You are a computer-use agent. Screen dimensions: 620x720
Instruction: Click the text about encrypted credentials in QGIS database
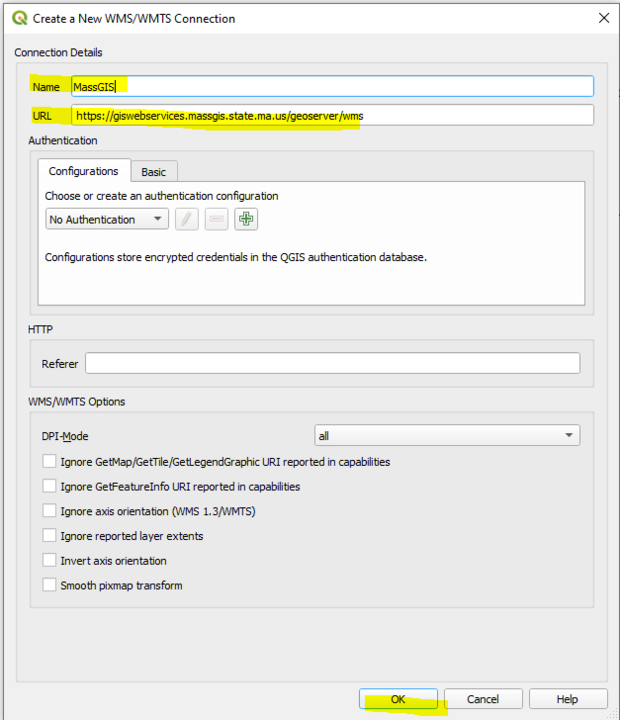[236, 257]
